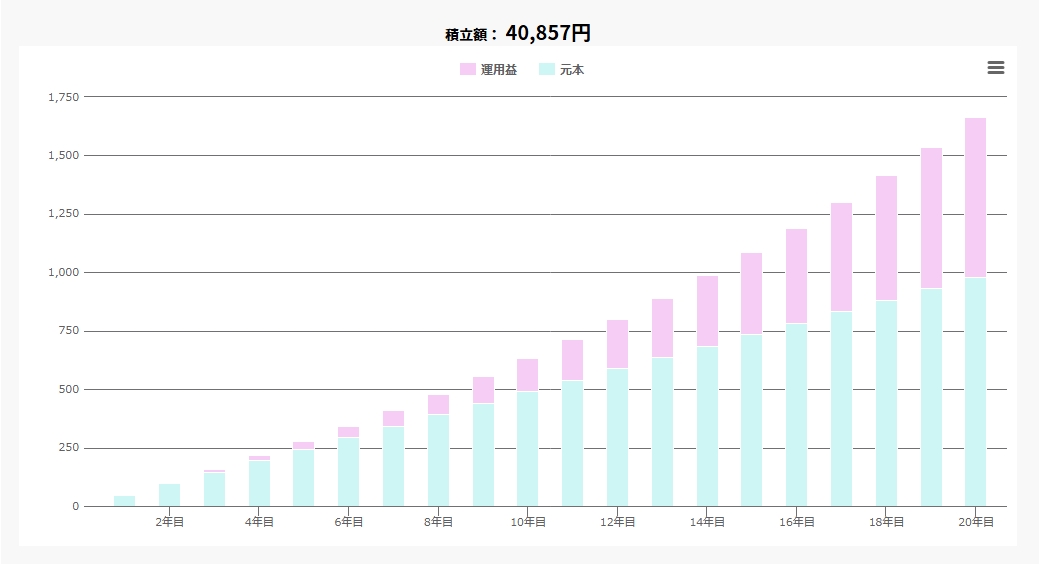Click the pink 運用益 segment at 12年目
Image resolution: width=1042 pixels, height=564 pixels.
[617, 344]
